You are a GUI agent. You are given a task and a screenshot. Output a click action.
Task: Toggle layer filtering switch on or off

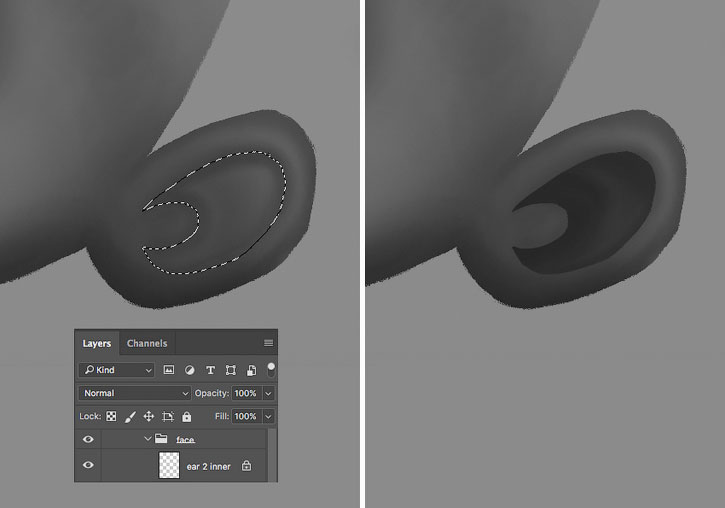point(271,369)
